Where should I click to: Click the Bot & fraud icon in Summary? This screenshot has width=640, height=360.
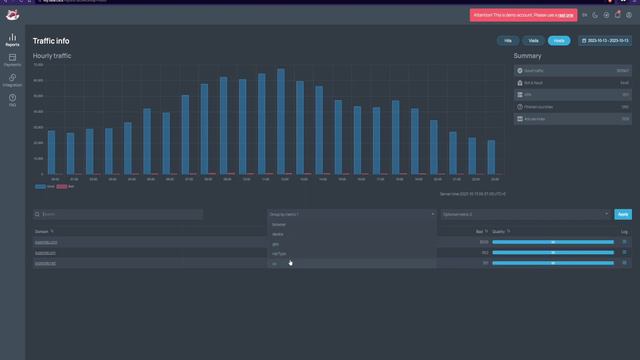point(520,83)
